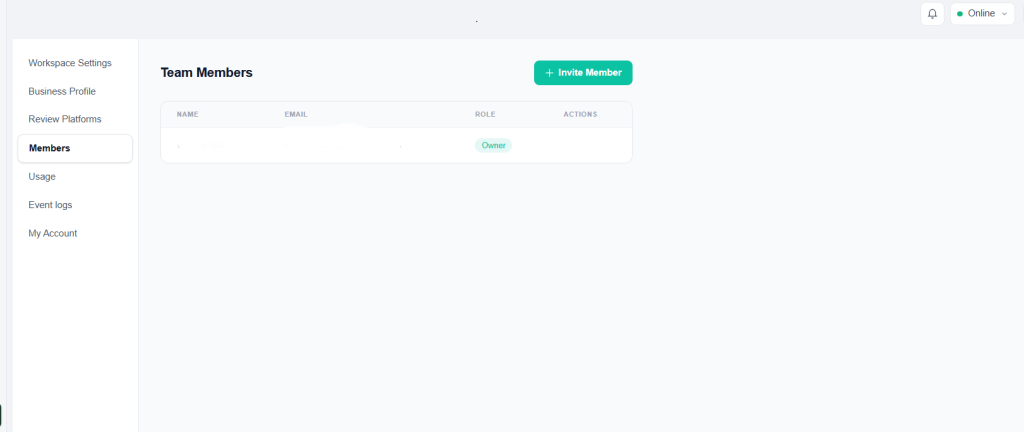Open the Usage page
Viewport: 1024px width, 432px height.
click(x=42, y=176)
